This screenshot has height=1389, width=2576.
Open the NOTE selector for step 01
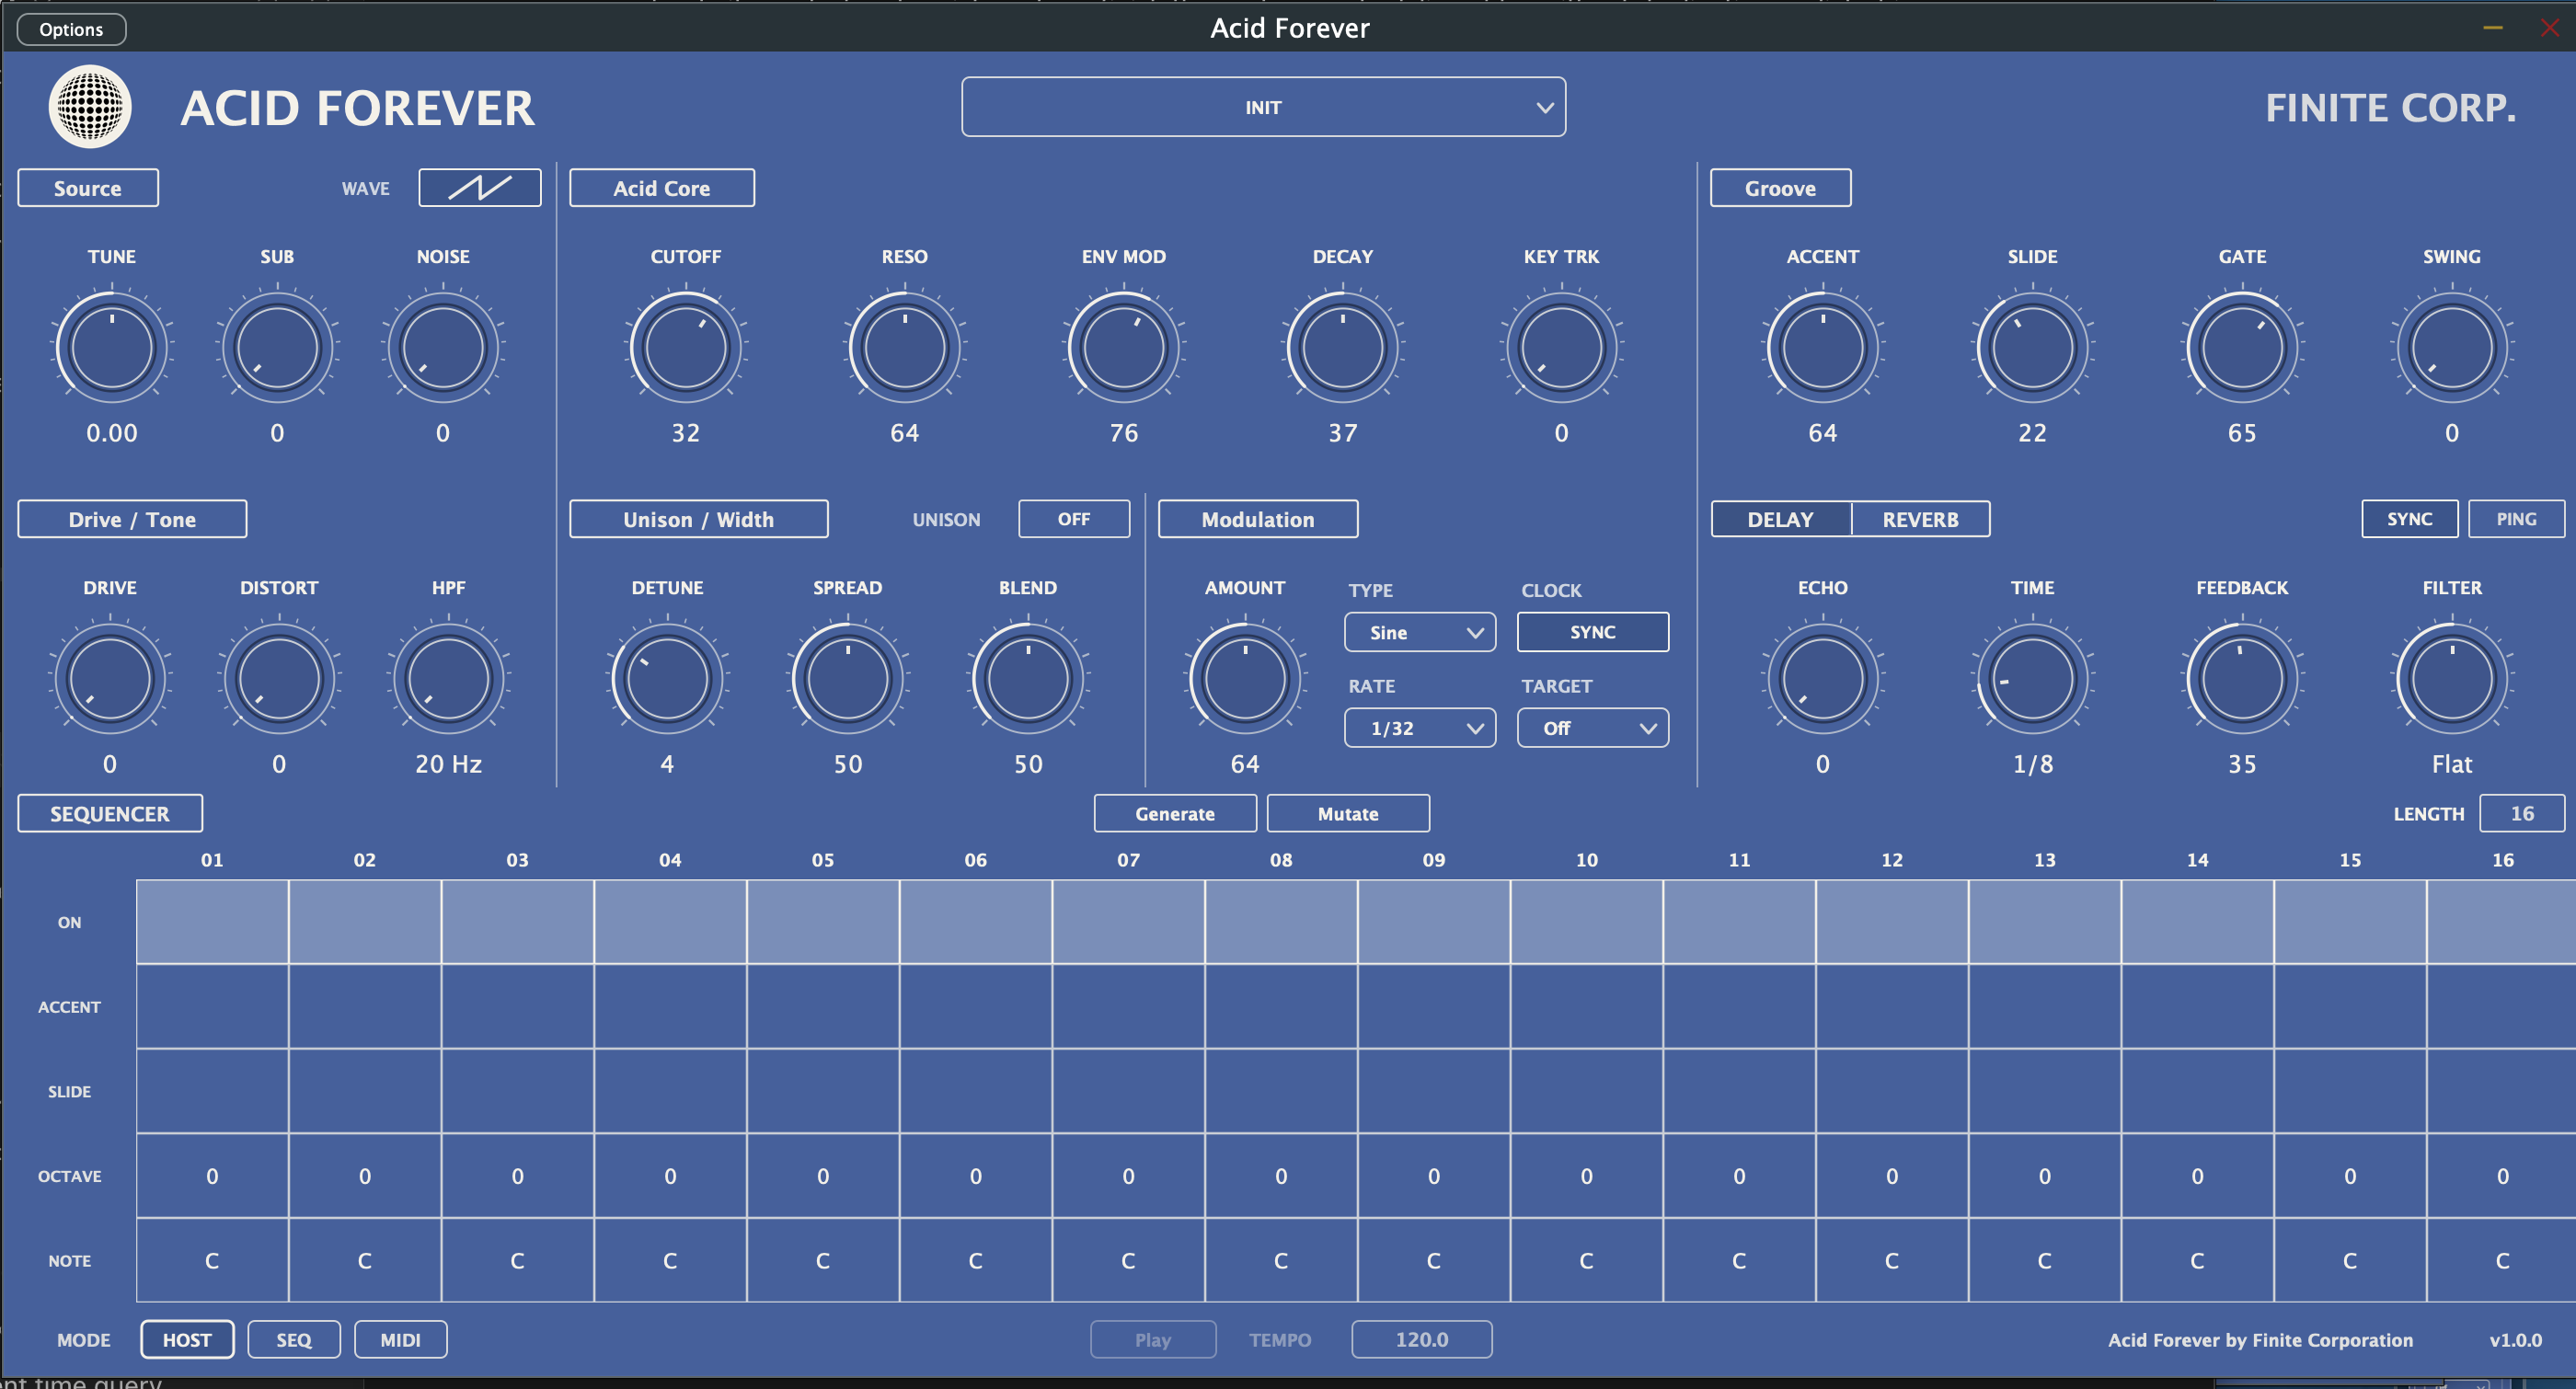[x=212, y=1260]
